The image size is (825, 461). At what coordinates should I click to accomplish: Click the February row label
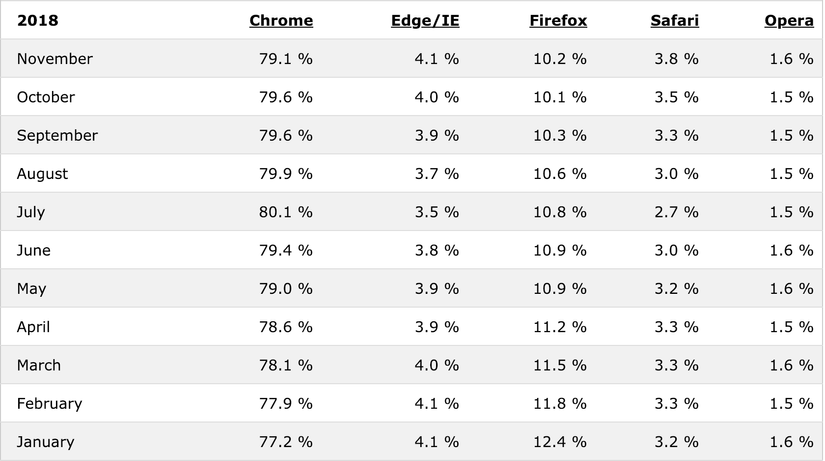(x=50, y=404)
